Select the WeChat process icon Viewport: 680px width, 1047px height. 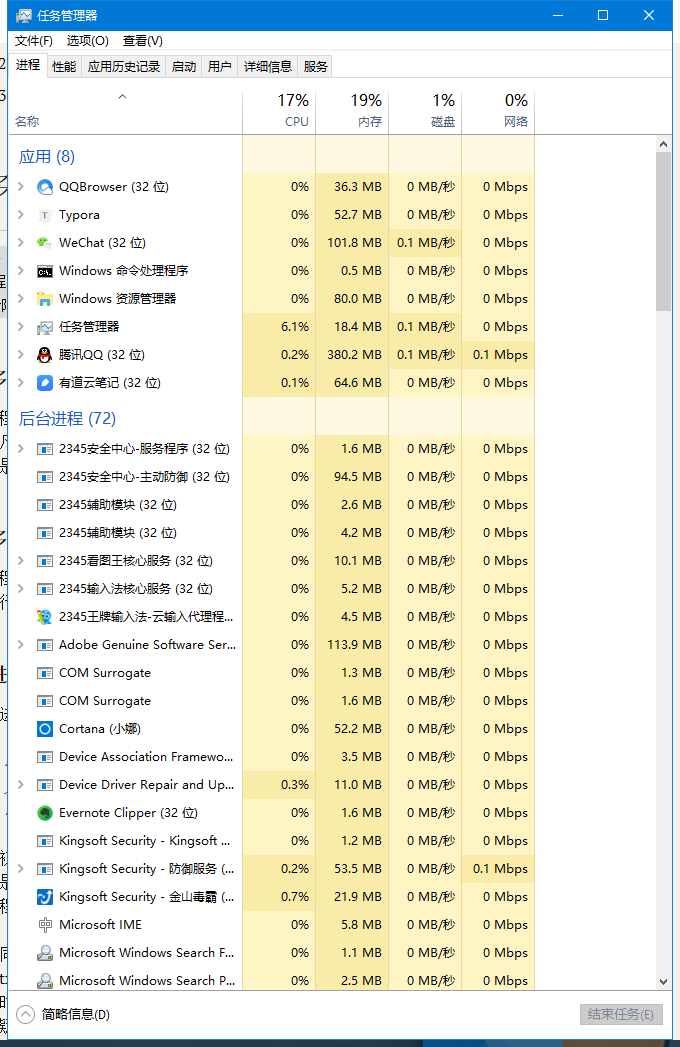pyautogui.click(x=45, y=243)
